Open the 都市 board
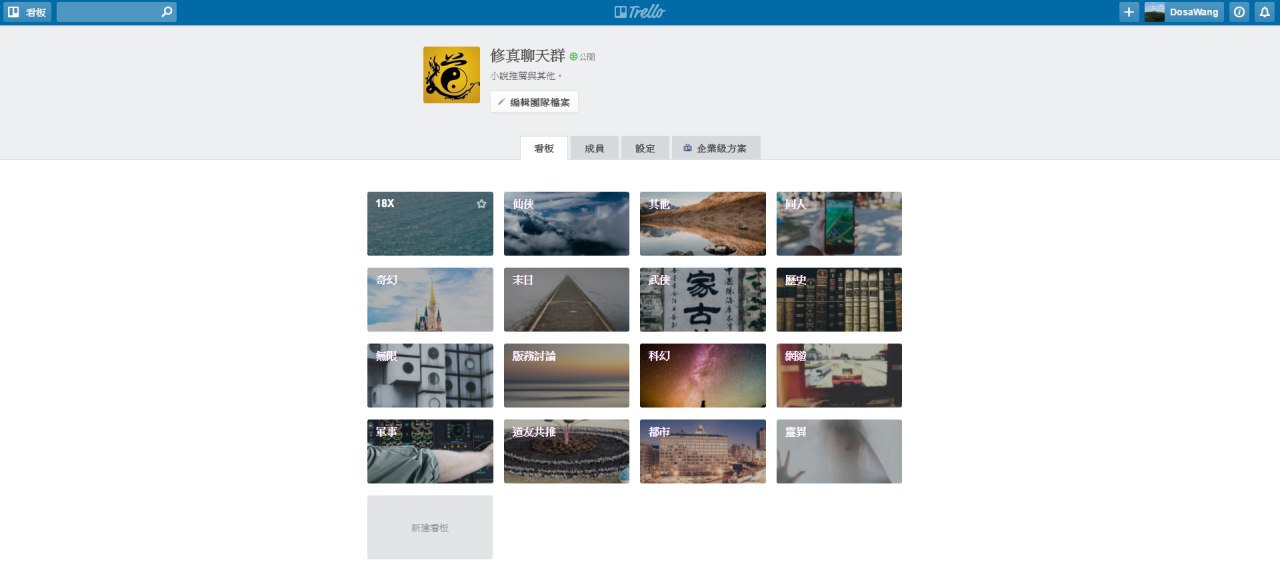This screenshot has height=566, width=1280. 703,452
